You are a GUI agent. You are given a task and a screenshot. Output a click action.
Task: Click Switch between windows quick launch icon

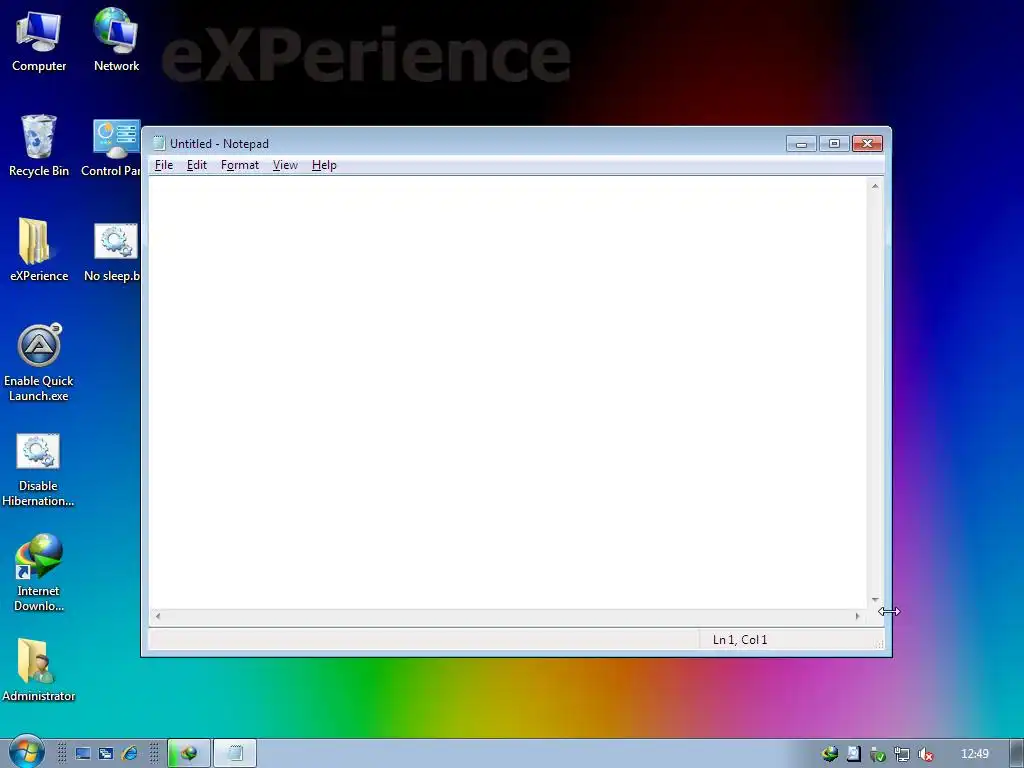click(106, 754)
